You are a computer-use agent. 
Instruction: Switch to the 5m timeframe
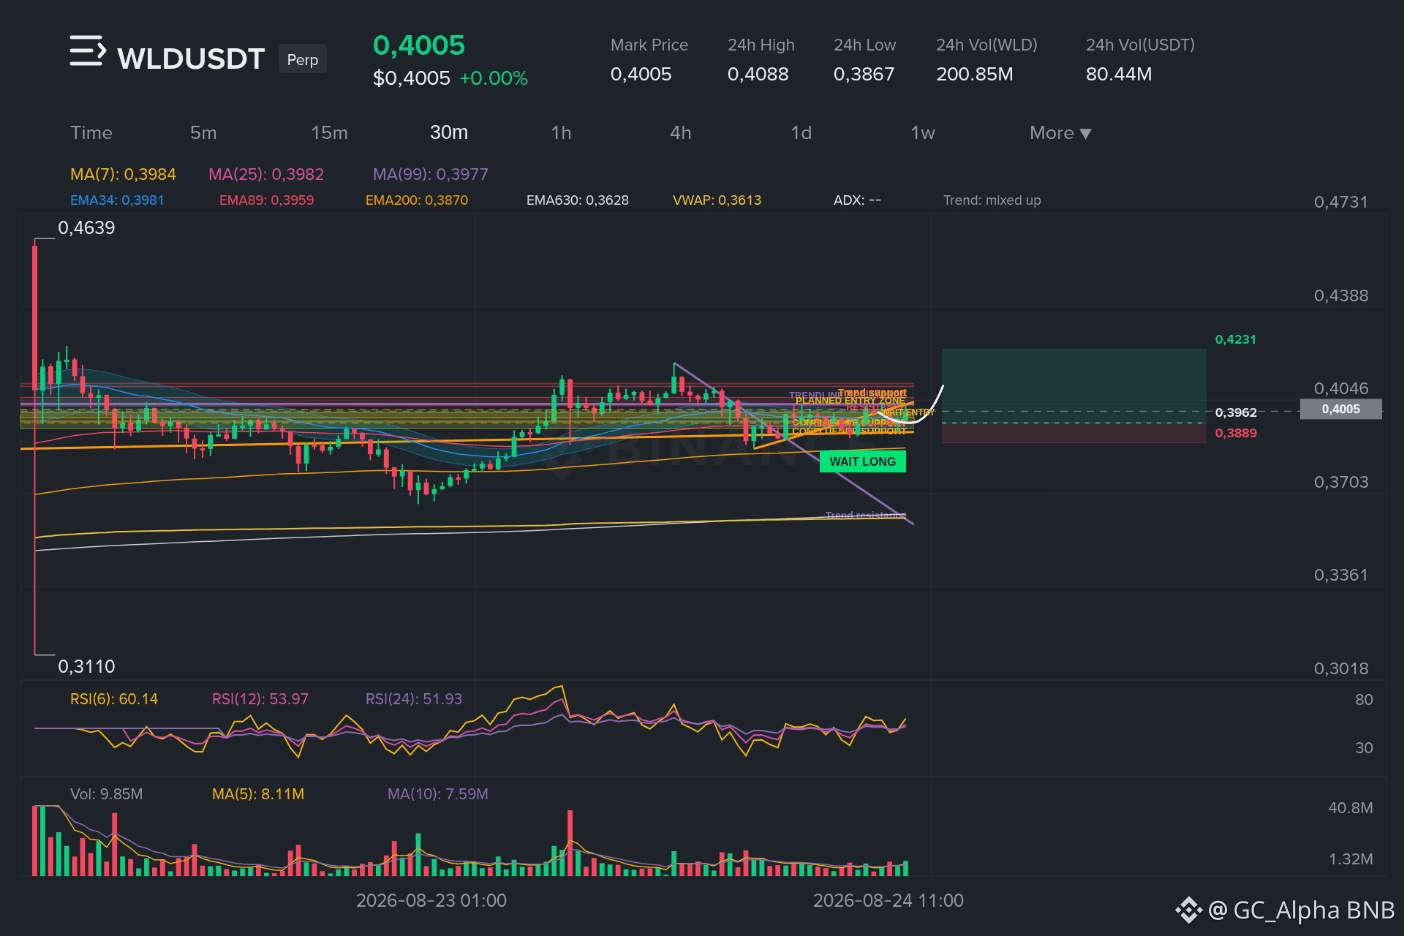(203, 133)
